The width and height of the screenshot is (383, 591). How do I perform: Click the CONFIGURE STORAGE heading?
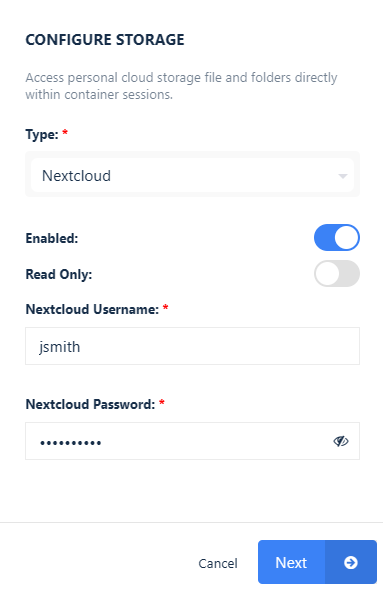point(105,40)
